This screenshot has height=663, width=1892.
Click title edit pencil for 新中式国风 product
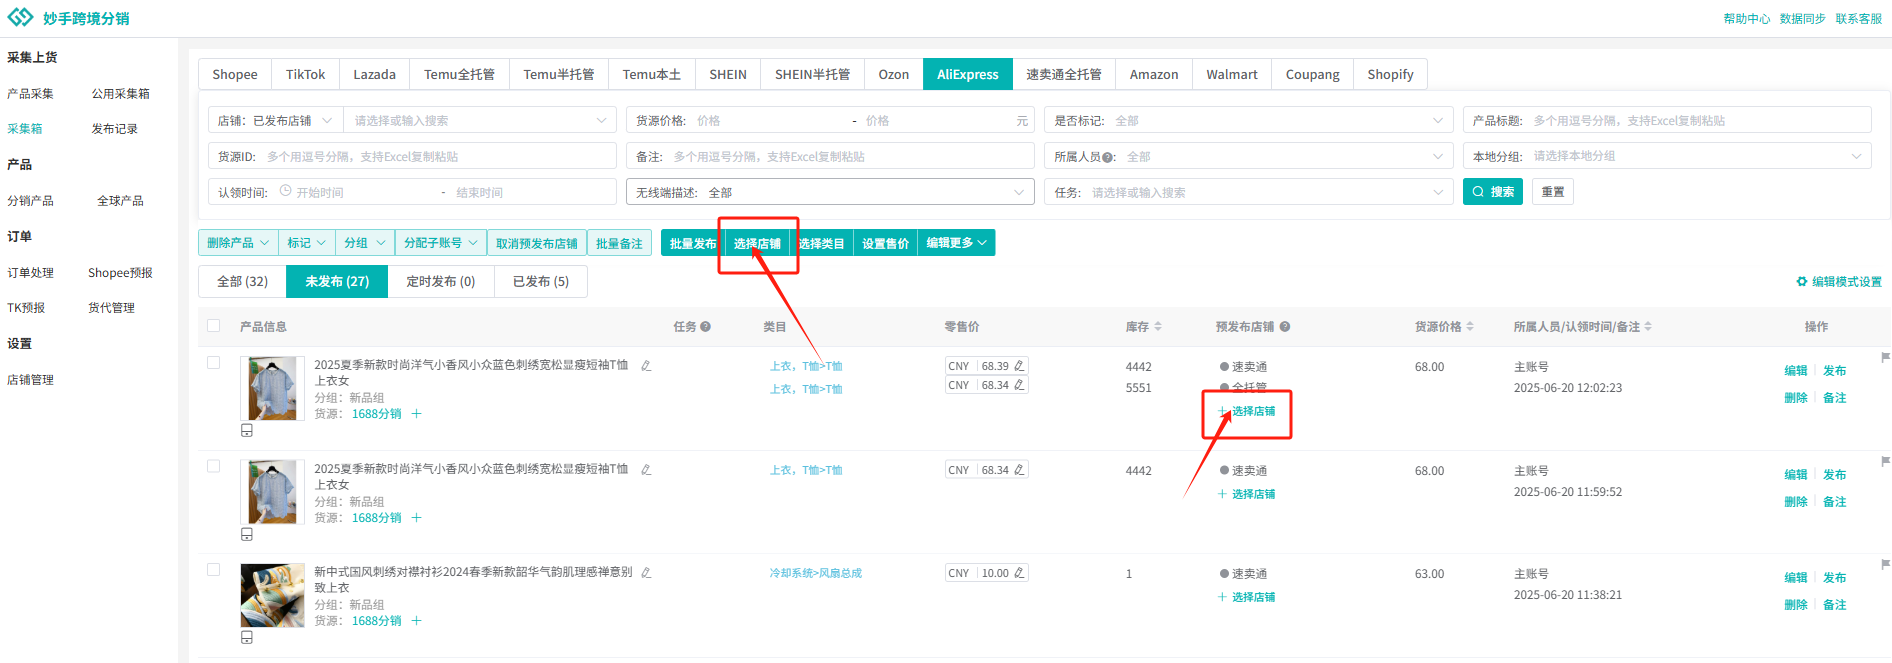[646, 573]
